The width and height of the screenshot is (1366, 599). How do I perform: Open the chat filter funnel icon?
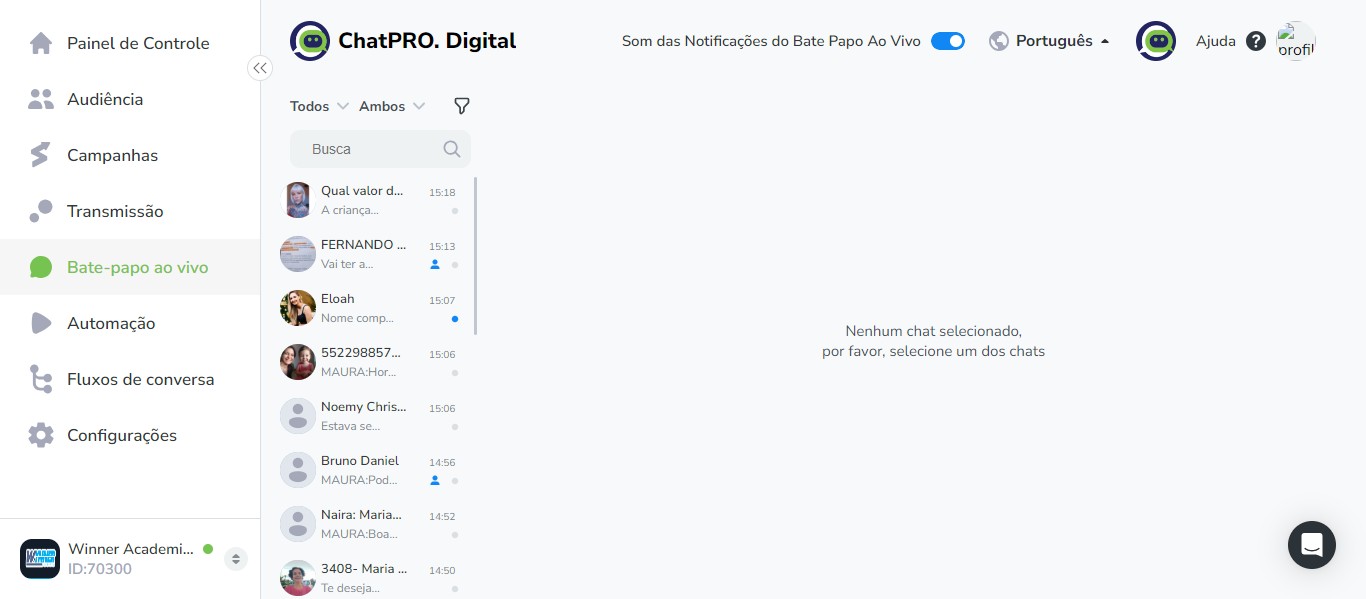pos(461,106)
